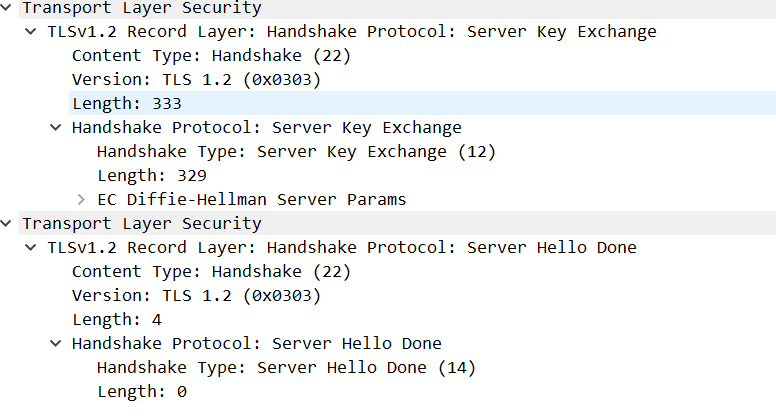This screenshot has height=420, width=776.
Task: Collapse the first Transport Layer Security section
Action: click(x=9, y=8)
